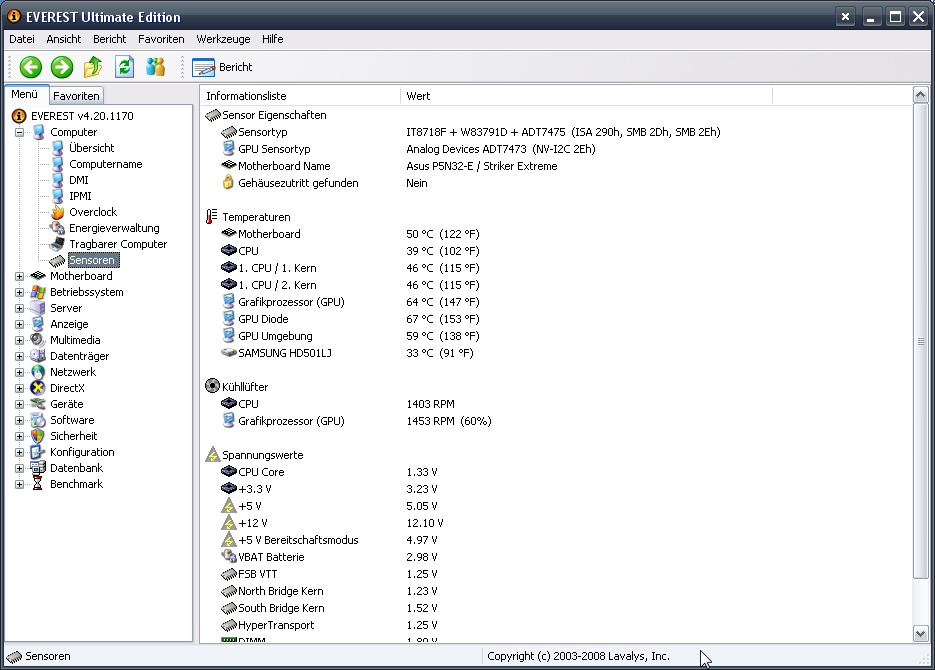Collapse the Computer tree node
The width and height of the screenshot is (935, 670).
coord(20,132)
